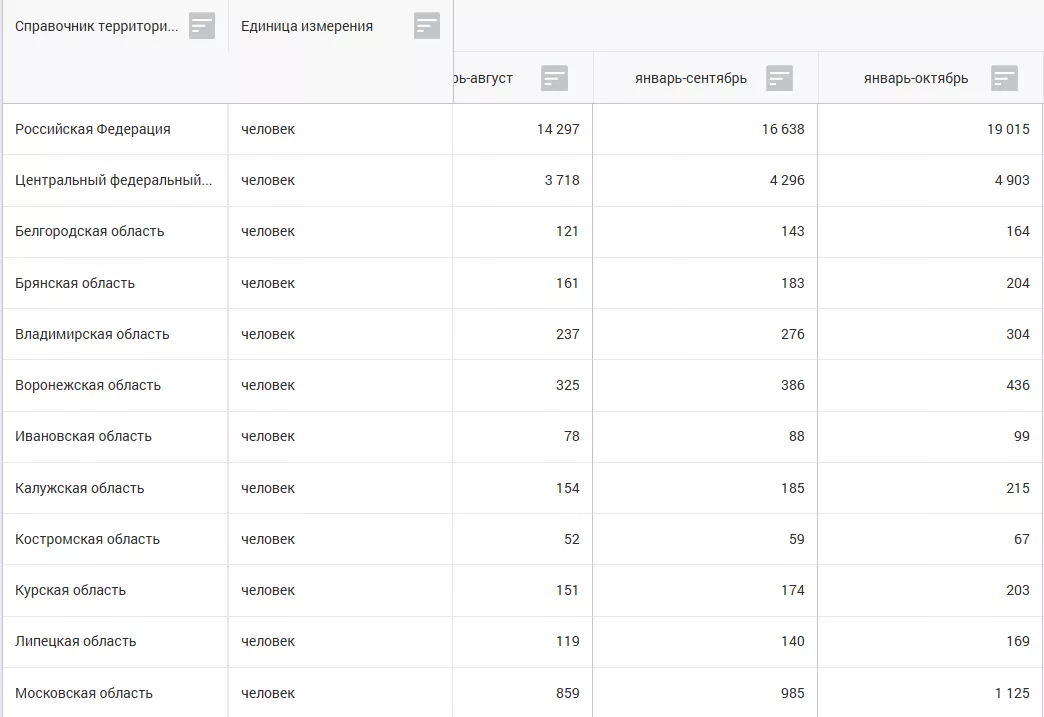Click Белгородская область row name
1044x717 pixels.
point(90,232)
